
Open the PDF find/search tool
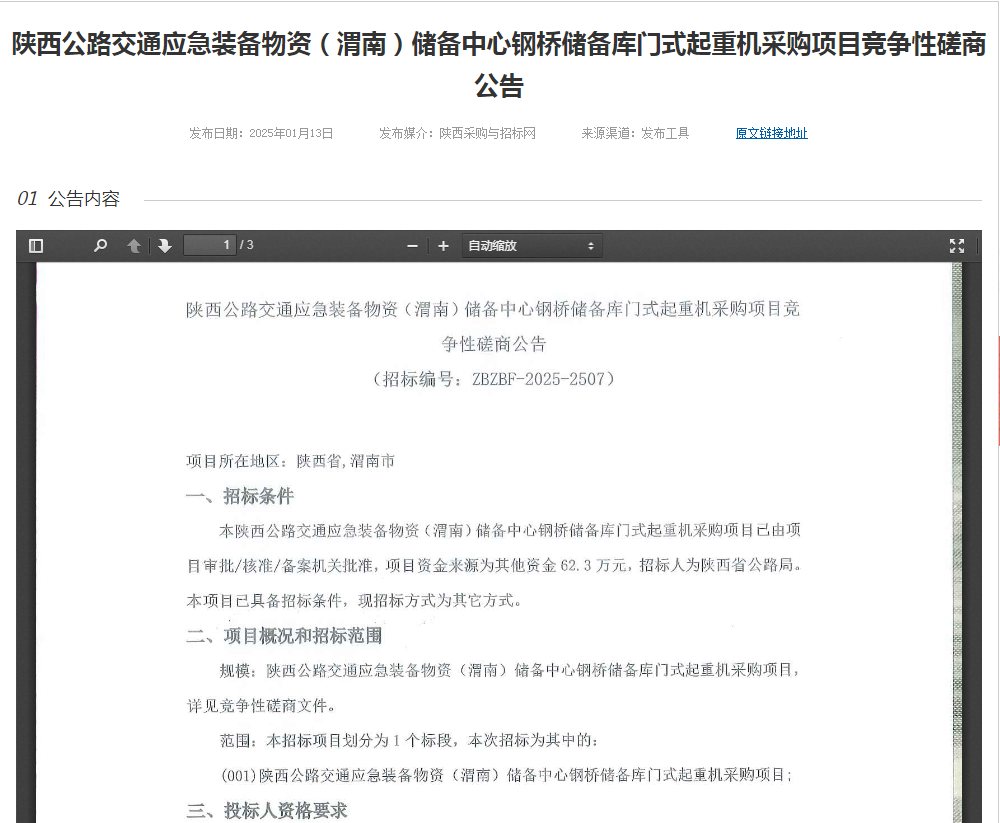(x=100, y=246)
